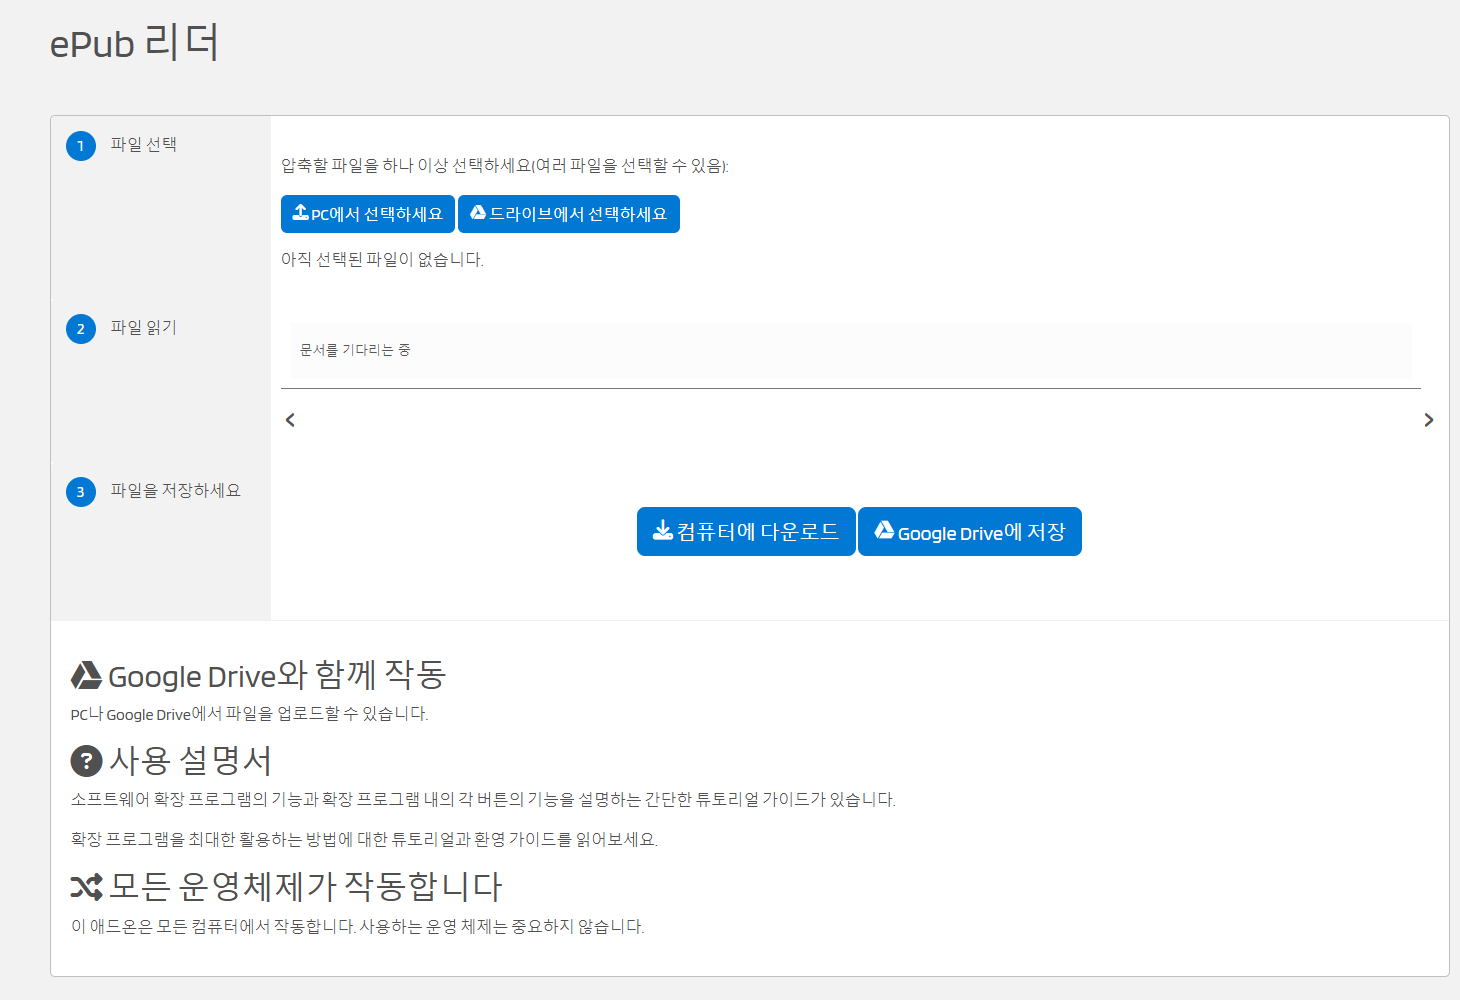Click the 'Google Drive와 함께 작동' heading
The image size is (1460, 1000).
[x=277, y=676]
